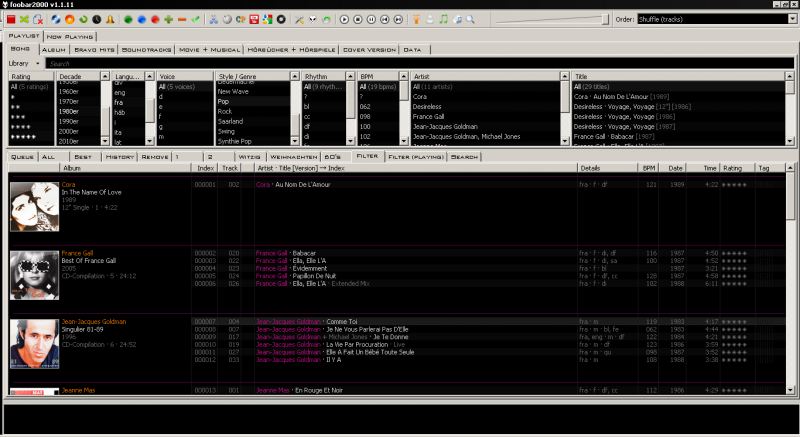
Task: Click the orange upward arrow icon
Action: click(416, 19)
